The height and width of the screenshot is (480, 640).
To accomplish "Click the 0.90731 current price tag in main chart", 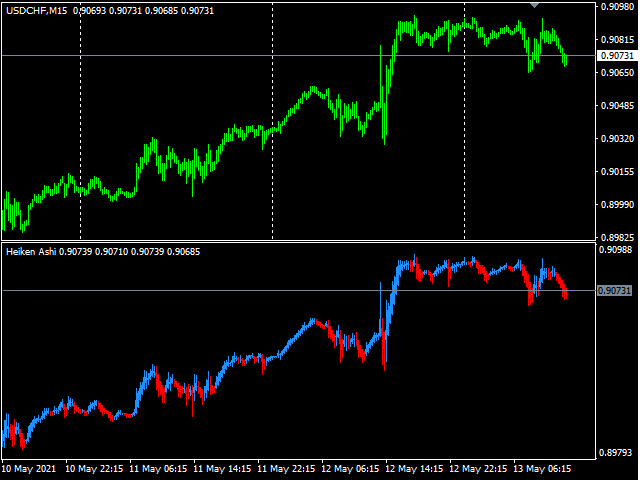I will [615, 56].
